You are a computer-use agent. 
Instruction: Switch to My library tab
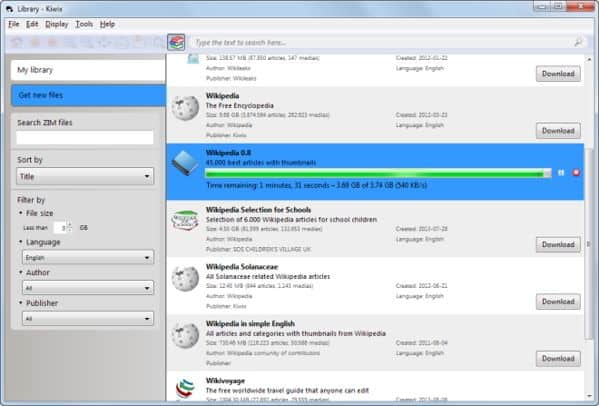coord(88,70)
